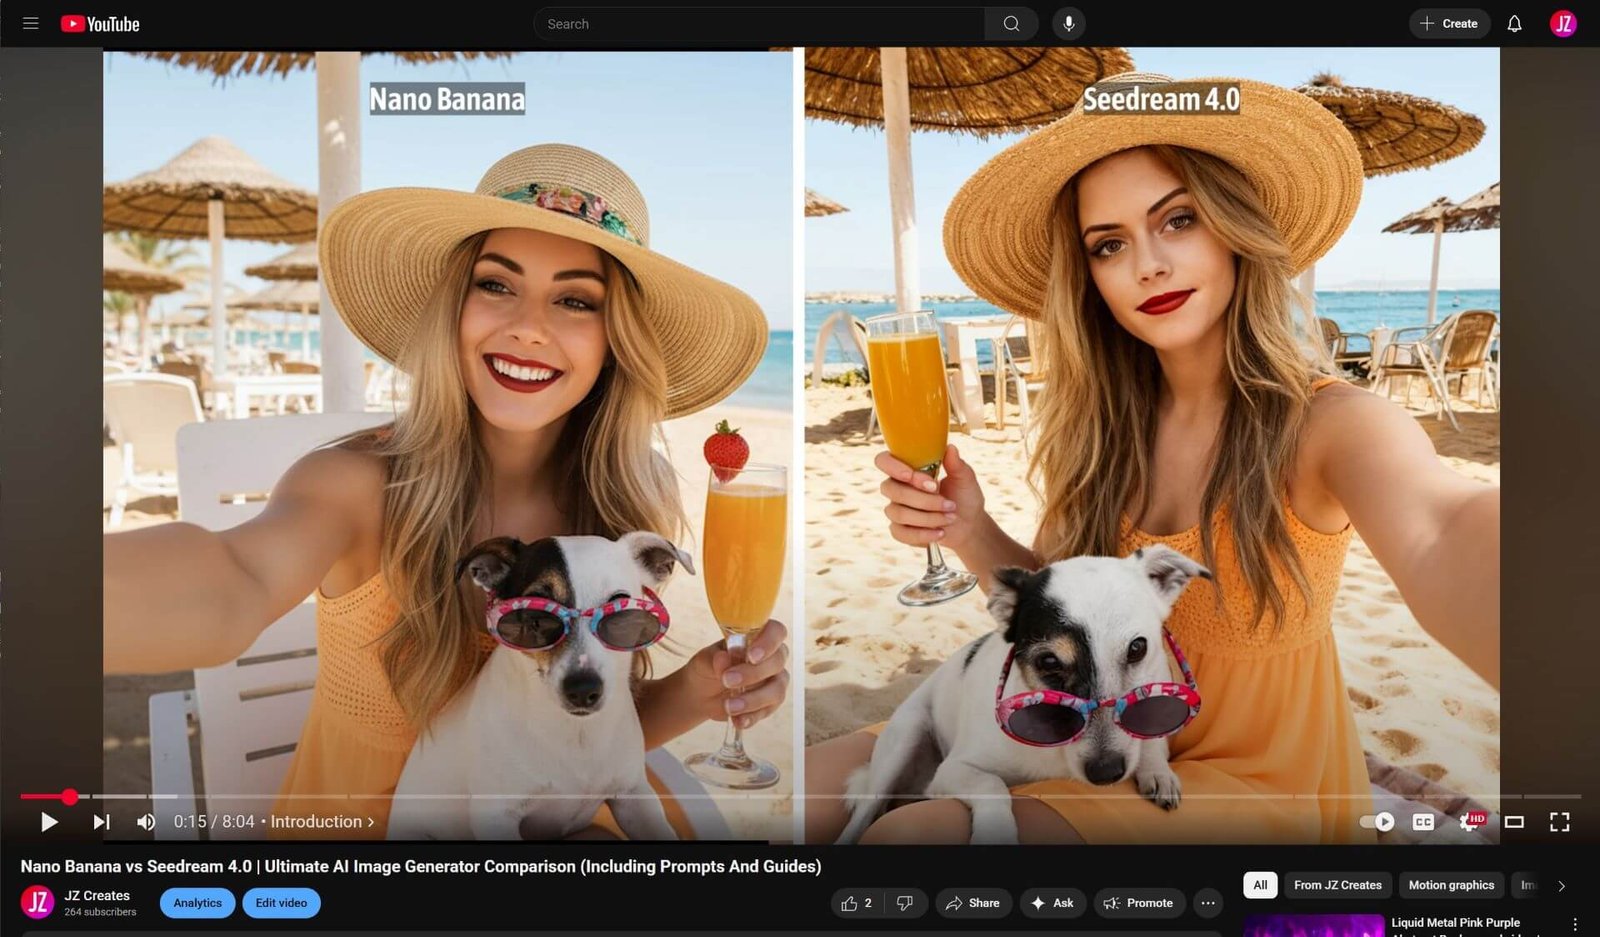Mute the video volume
This screenshot has height=937, width=1600.
(146, 822)
